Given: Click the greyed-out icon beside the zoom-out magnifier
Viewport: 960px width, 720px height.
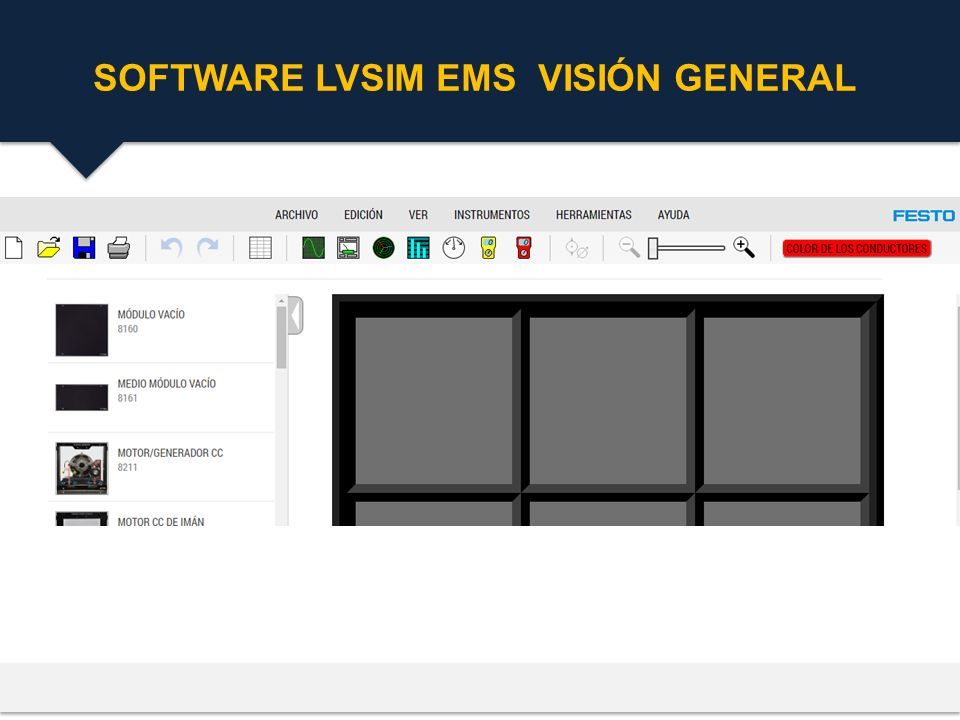Looking at the screenshot, I should point(577,249).
